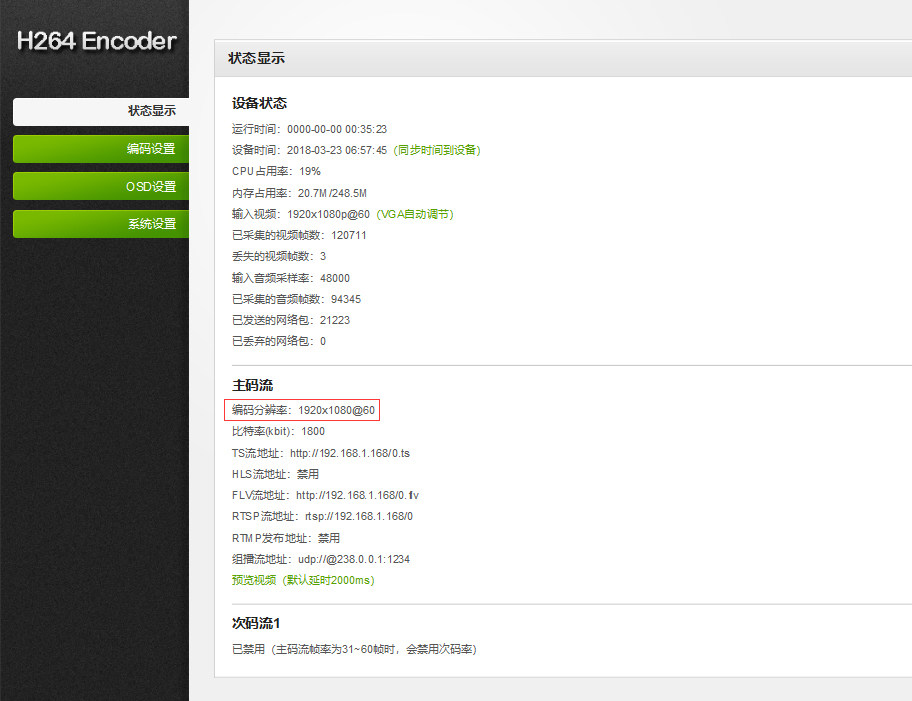Select the FLV流地址 http://192.168.1.168/0.flv text

point(325,495)
